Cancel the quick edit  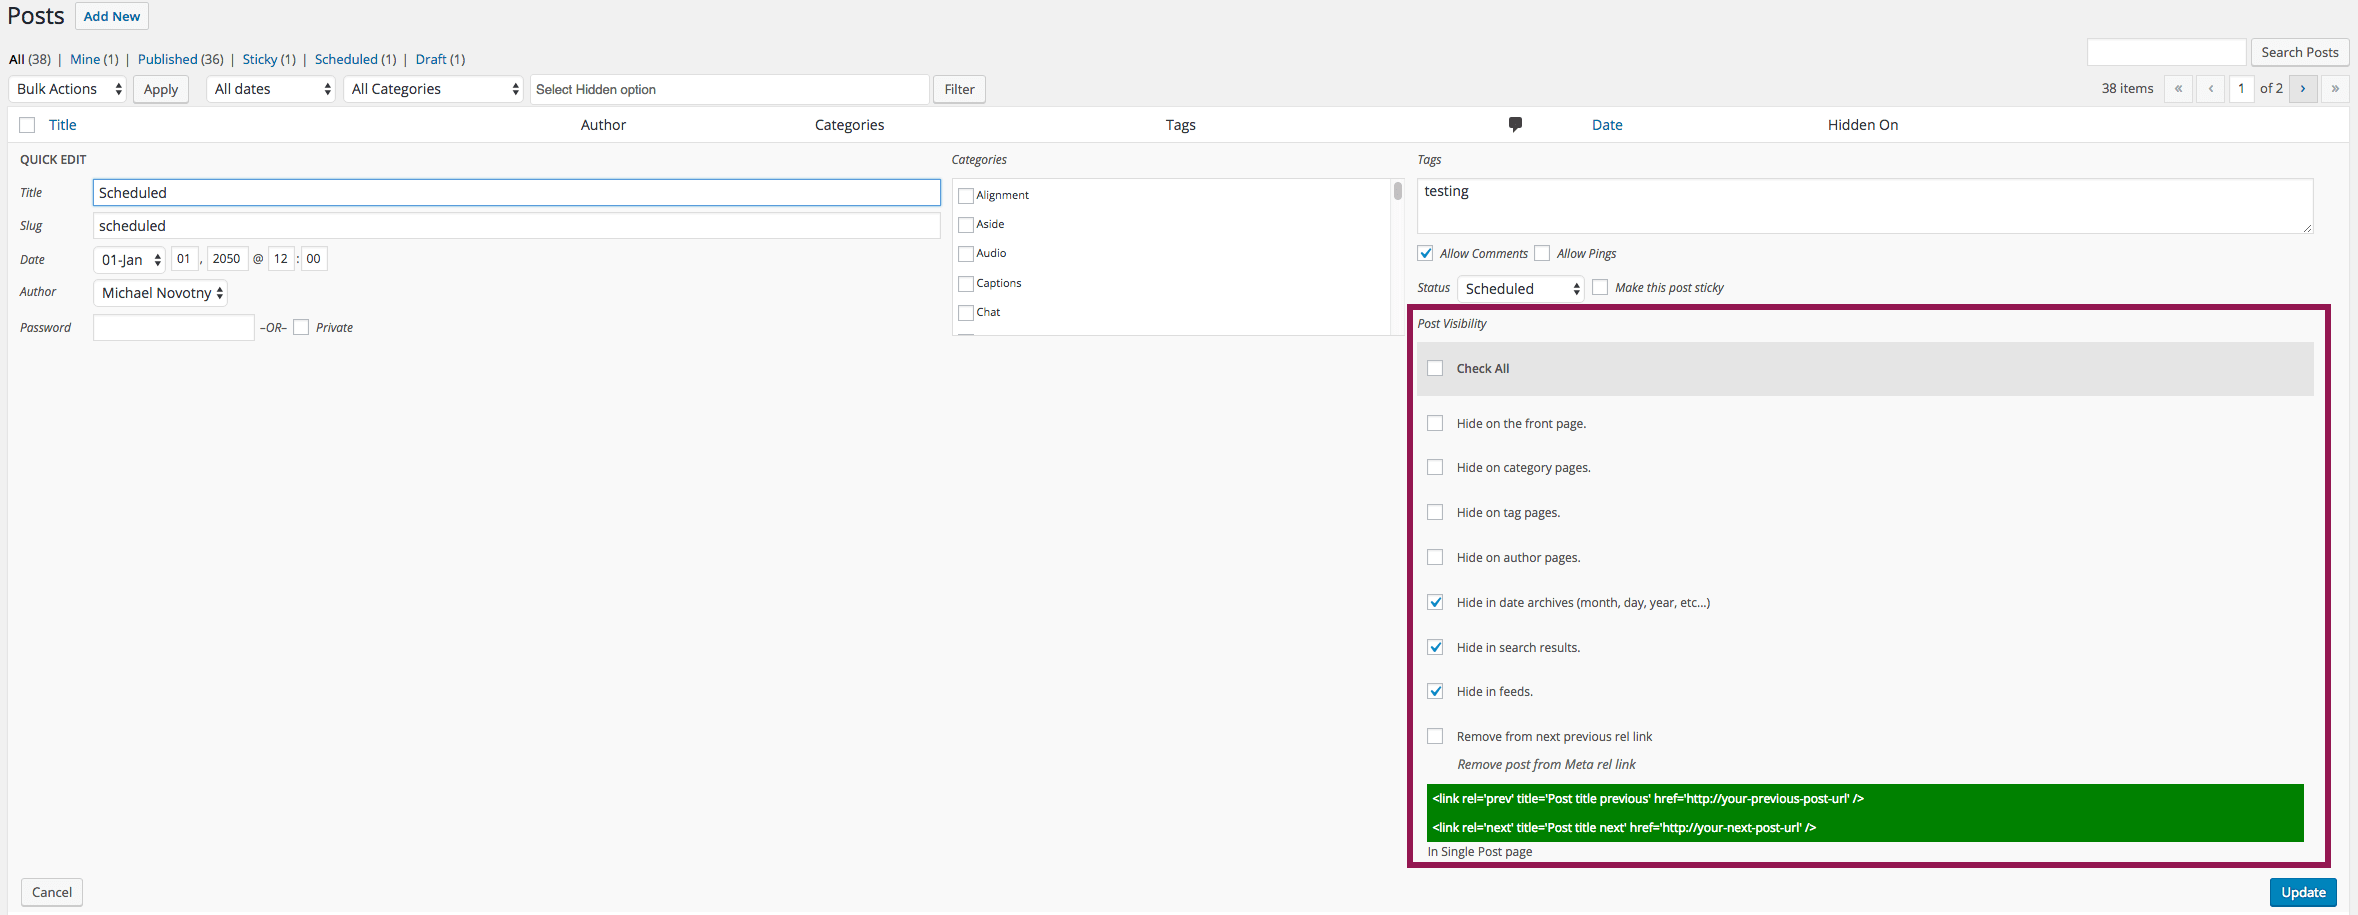52,892
